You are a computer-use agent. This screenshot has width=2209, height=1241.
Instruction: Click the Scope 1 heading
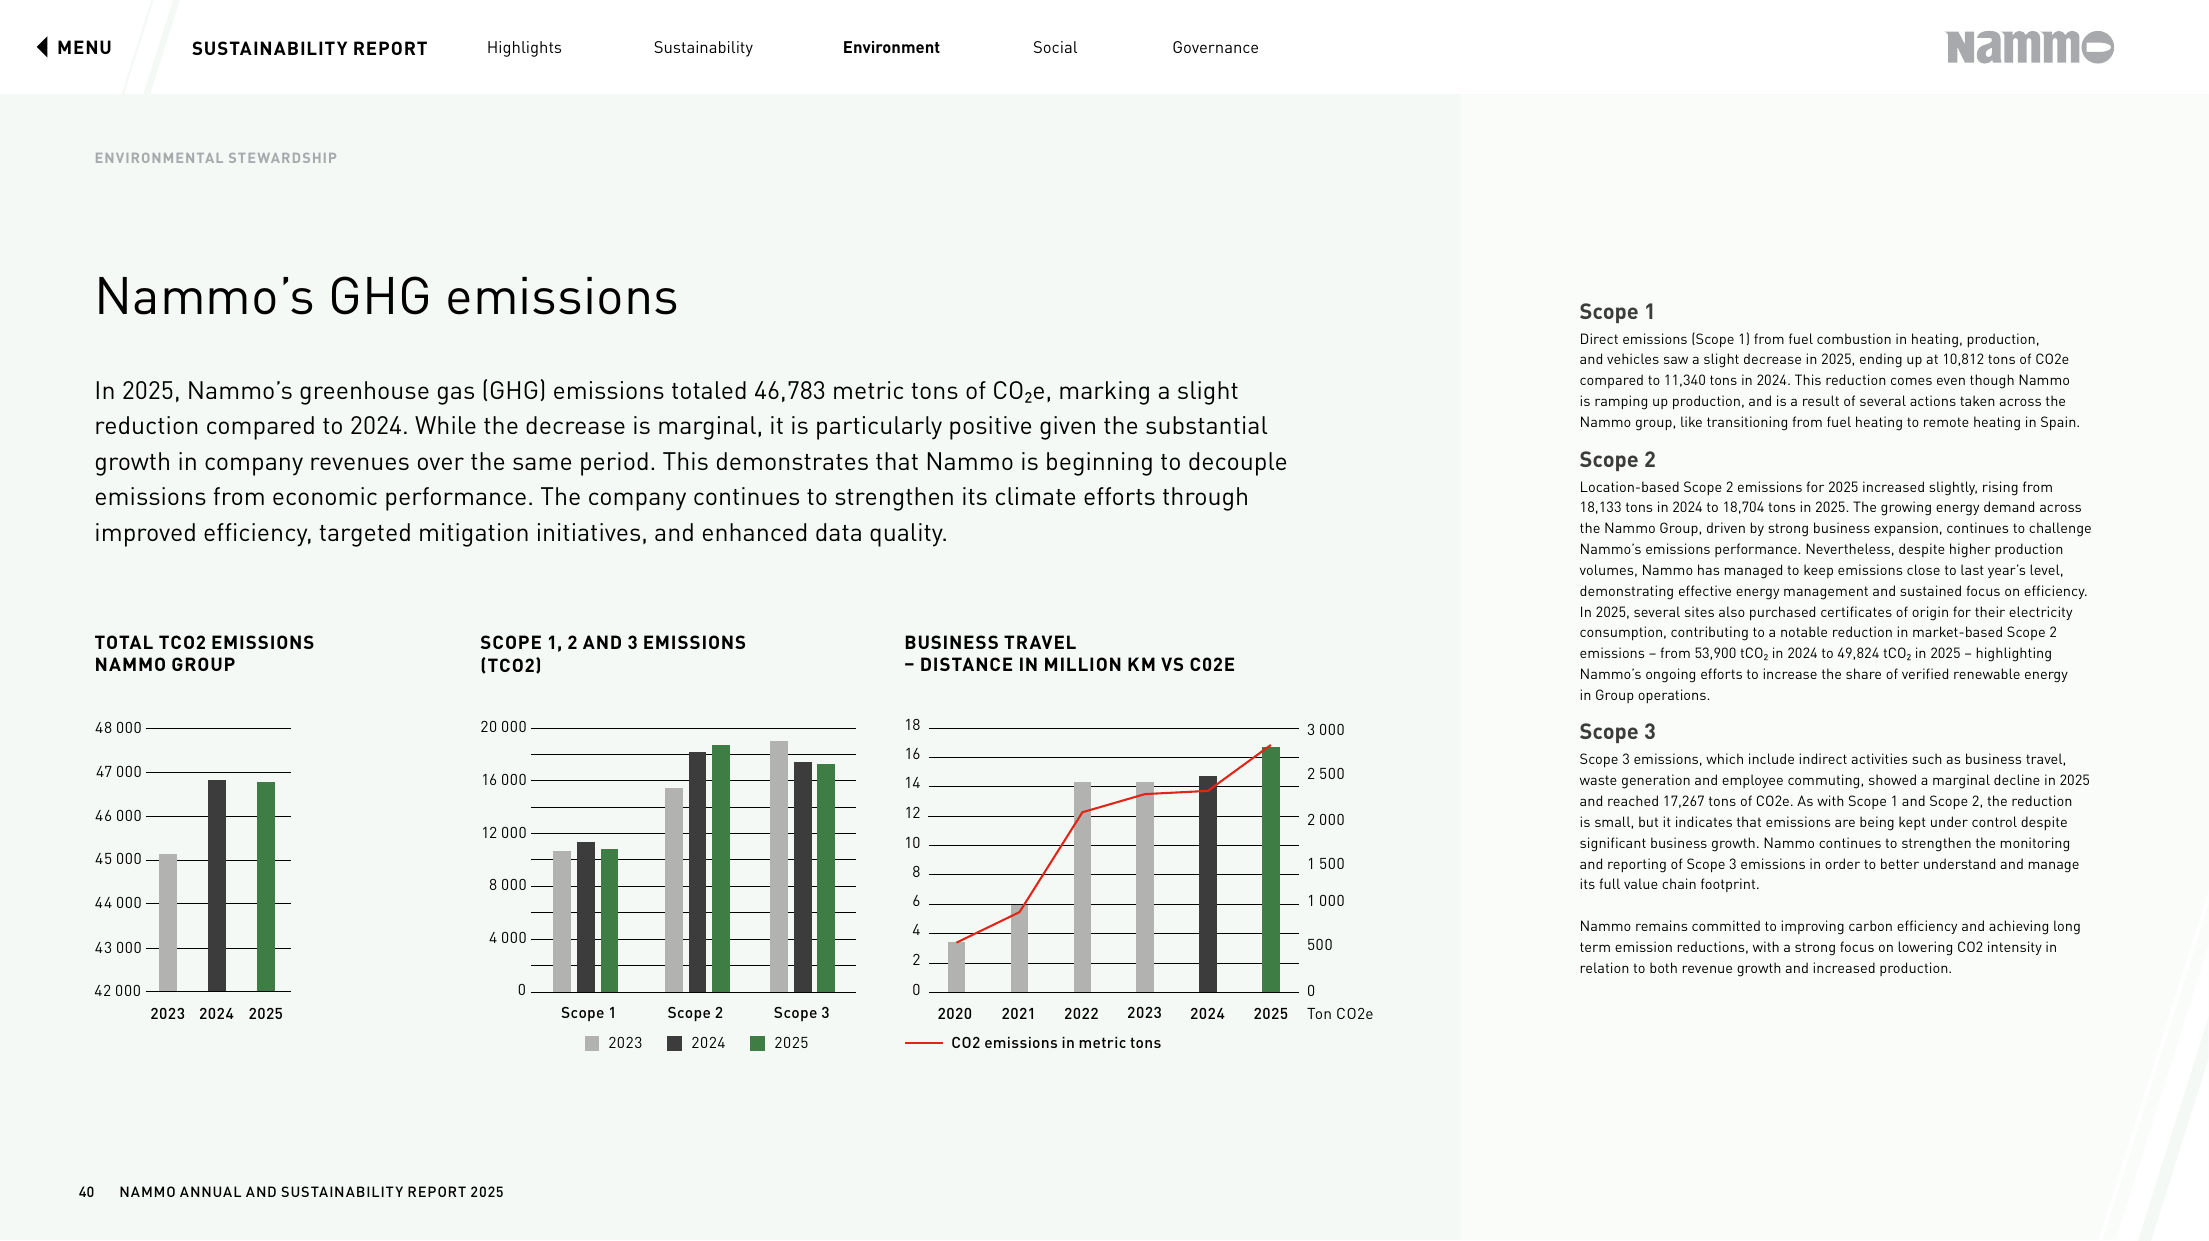(1617, 312)
